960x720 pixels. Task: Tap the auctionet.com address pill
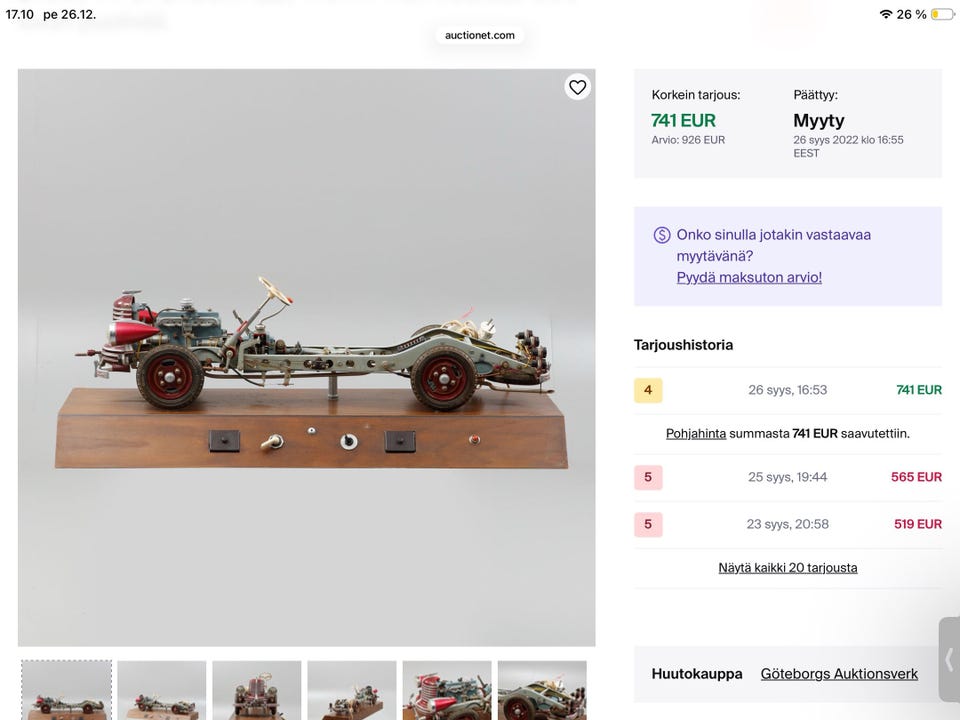(480, 35)
